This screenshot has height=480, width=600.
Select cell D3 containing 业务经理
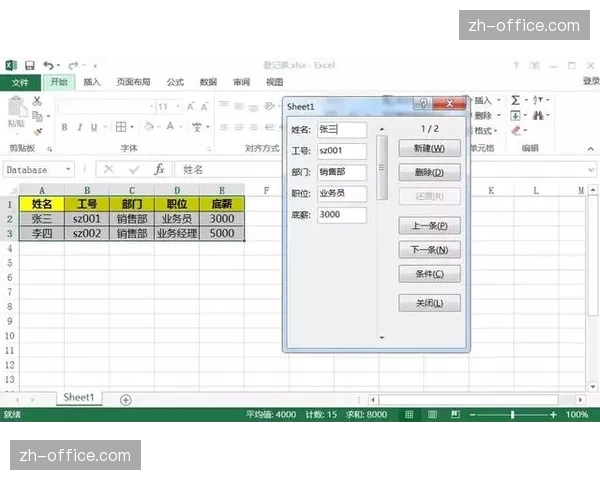(177, 233)
